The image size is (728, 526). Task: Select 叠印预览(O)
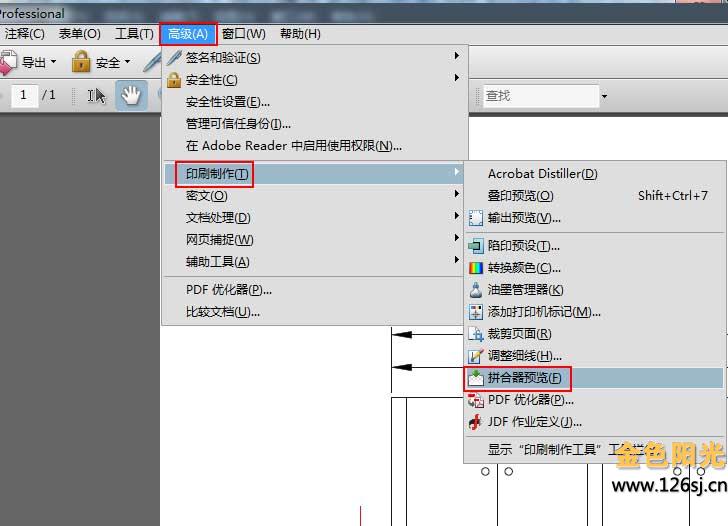[594, 196]
